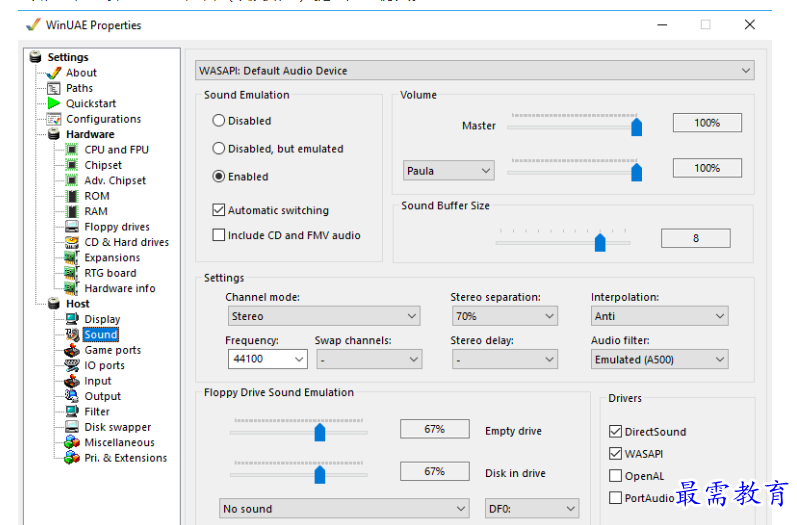
Task: Click the Settings root tree label
Action: (68, 57)
